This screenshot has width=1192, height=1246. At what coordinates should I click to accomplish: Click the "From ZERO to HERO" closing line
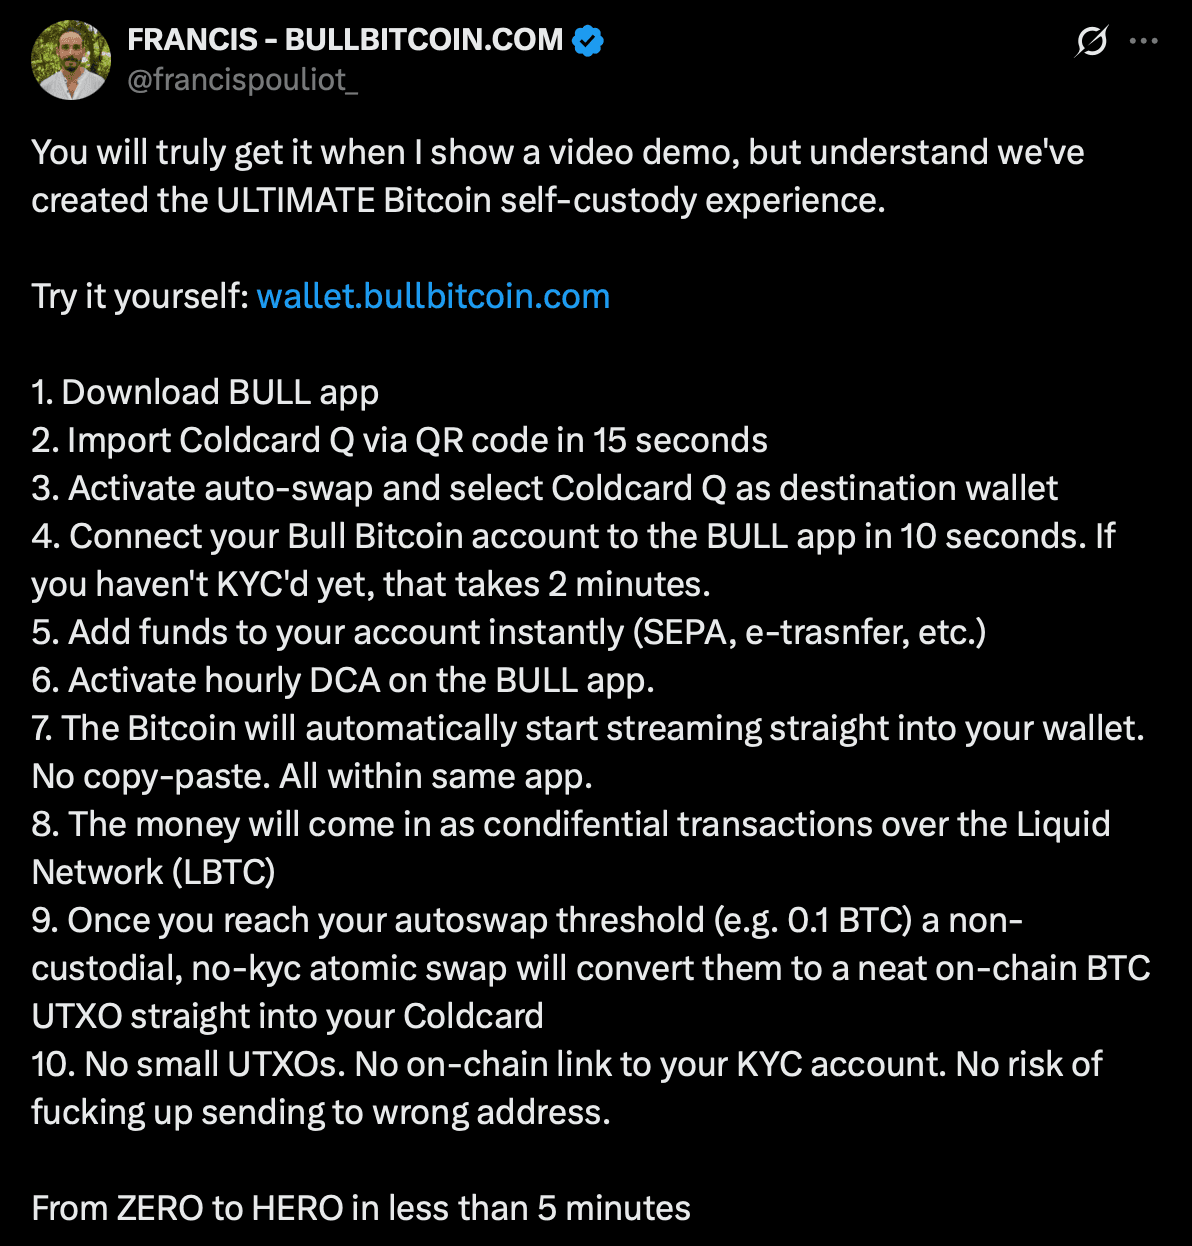(361, 1208)
